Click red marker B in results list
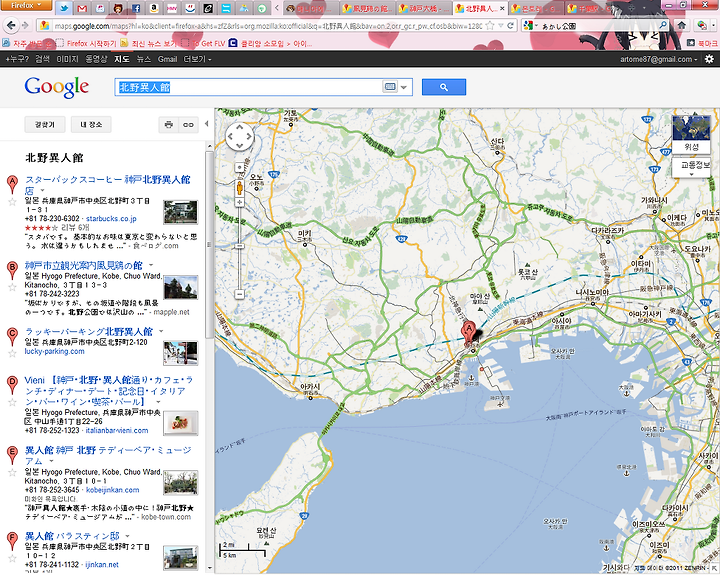 tap(12, 270)
